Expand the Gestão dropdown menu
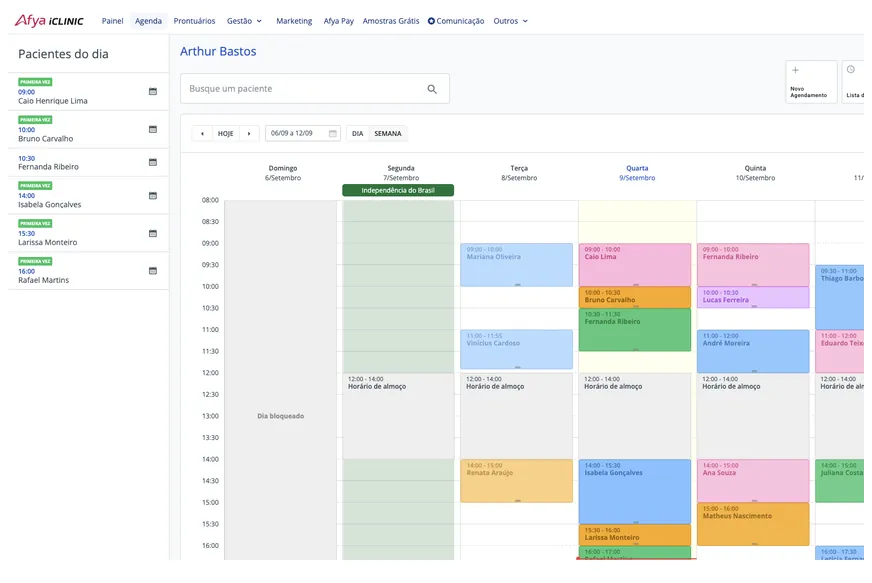Screen dimensions: 872x583 (244, 21)
